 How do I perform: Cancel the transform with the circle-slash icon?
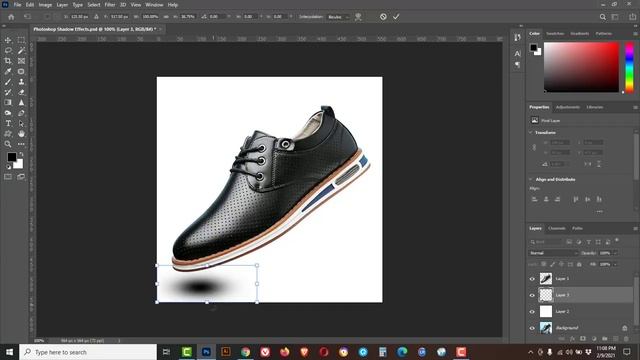click(383, 17)
